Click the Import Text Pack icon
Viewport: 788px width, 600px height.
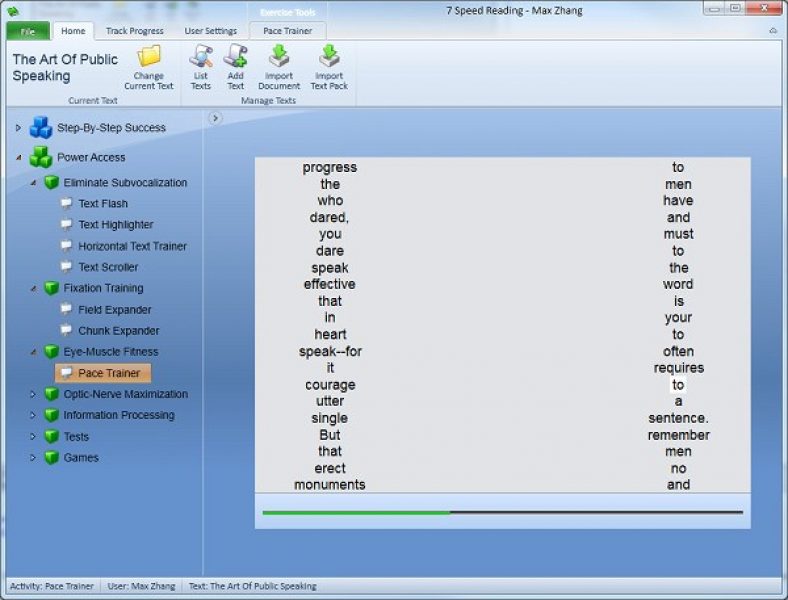[329, 57]
